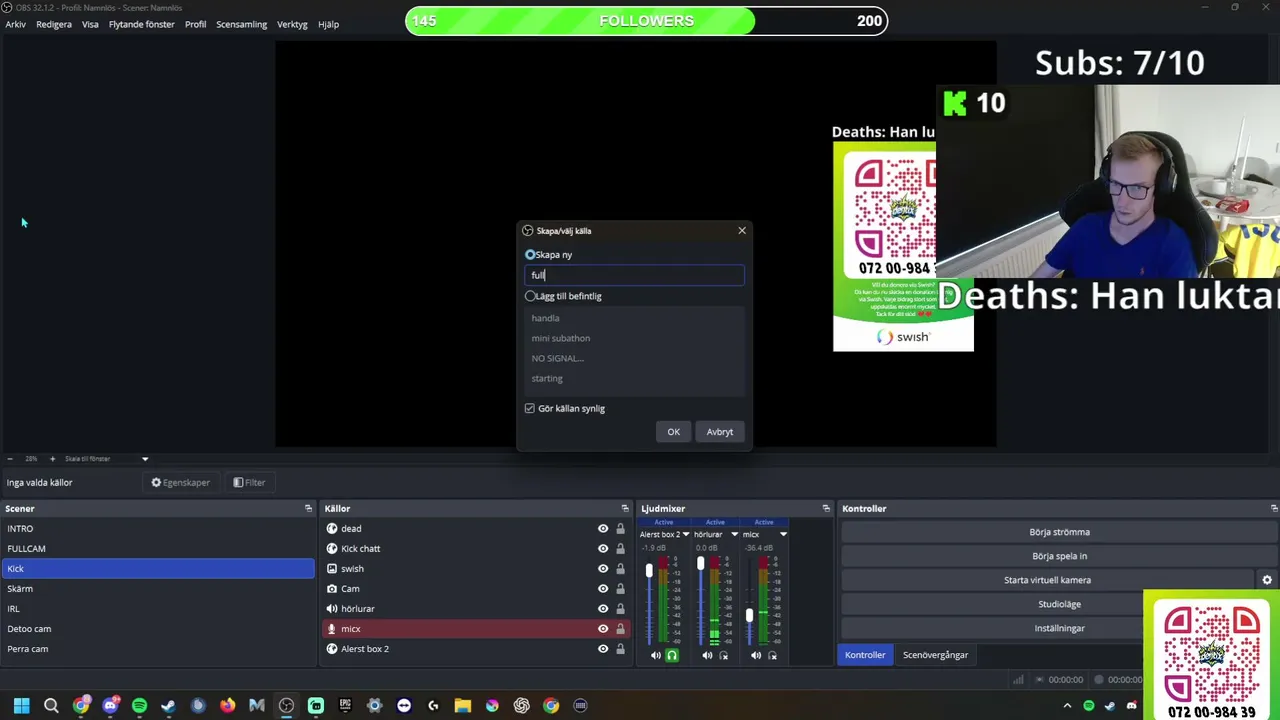
Task: Hide the micx source
Action: tap(603, 629)
